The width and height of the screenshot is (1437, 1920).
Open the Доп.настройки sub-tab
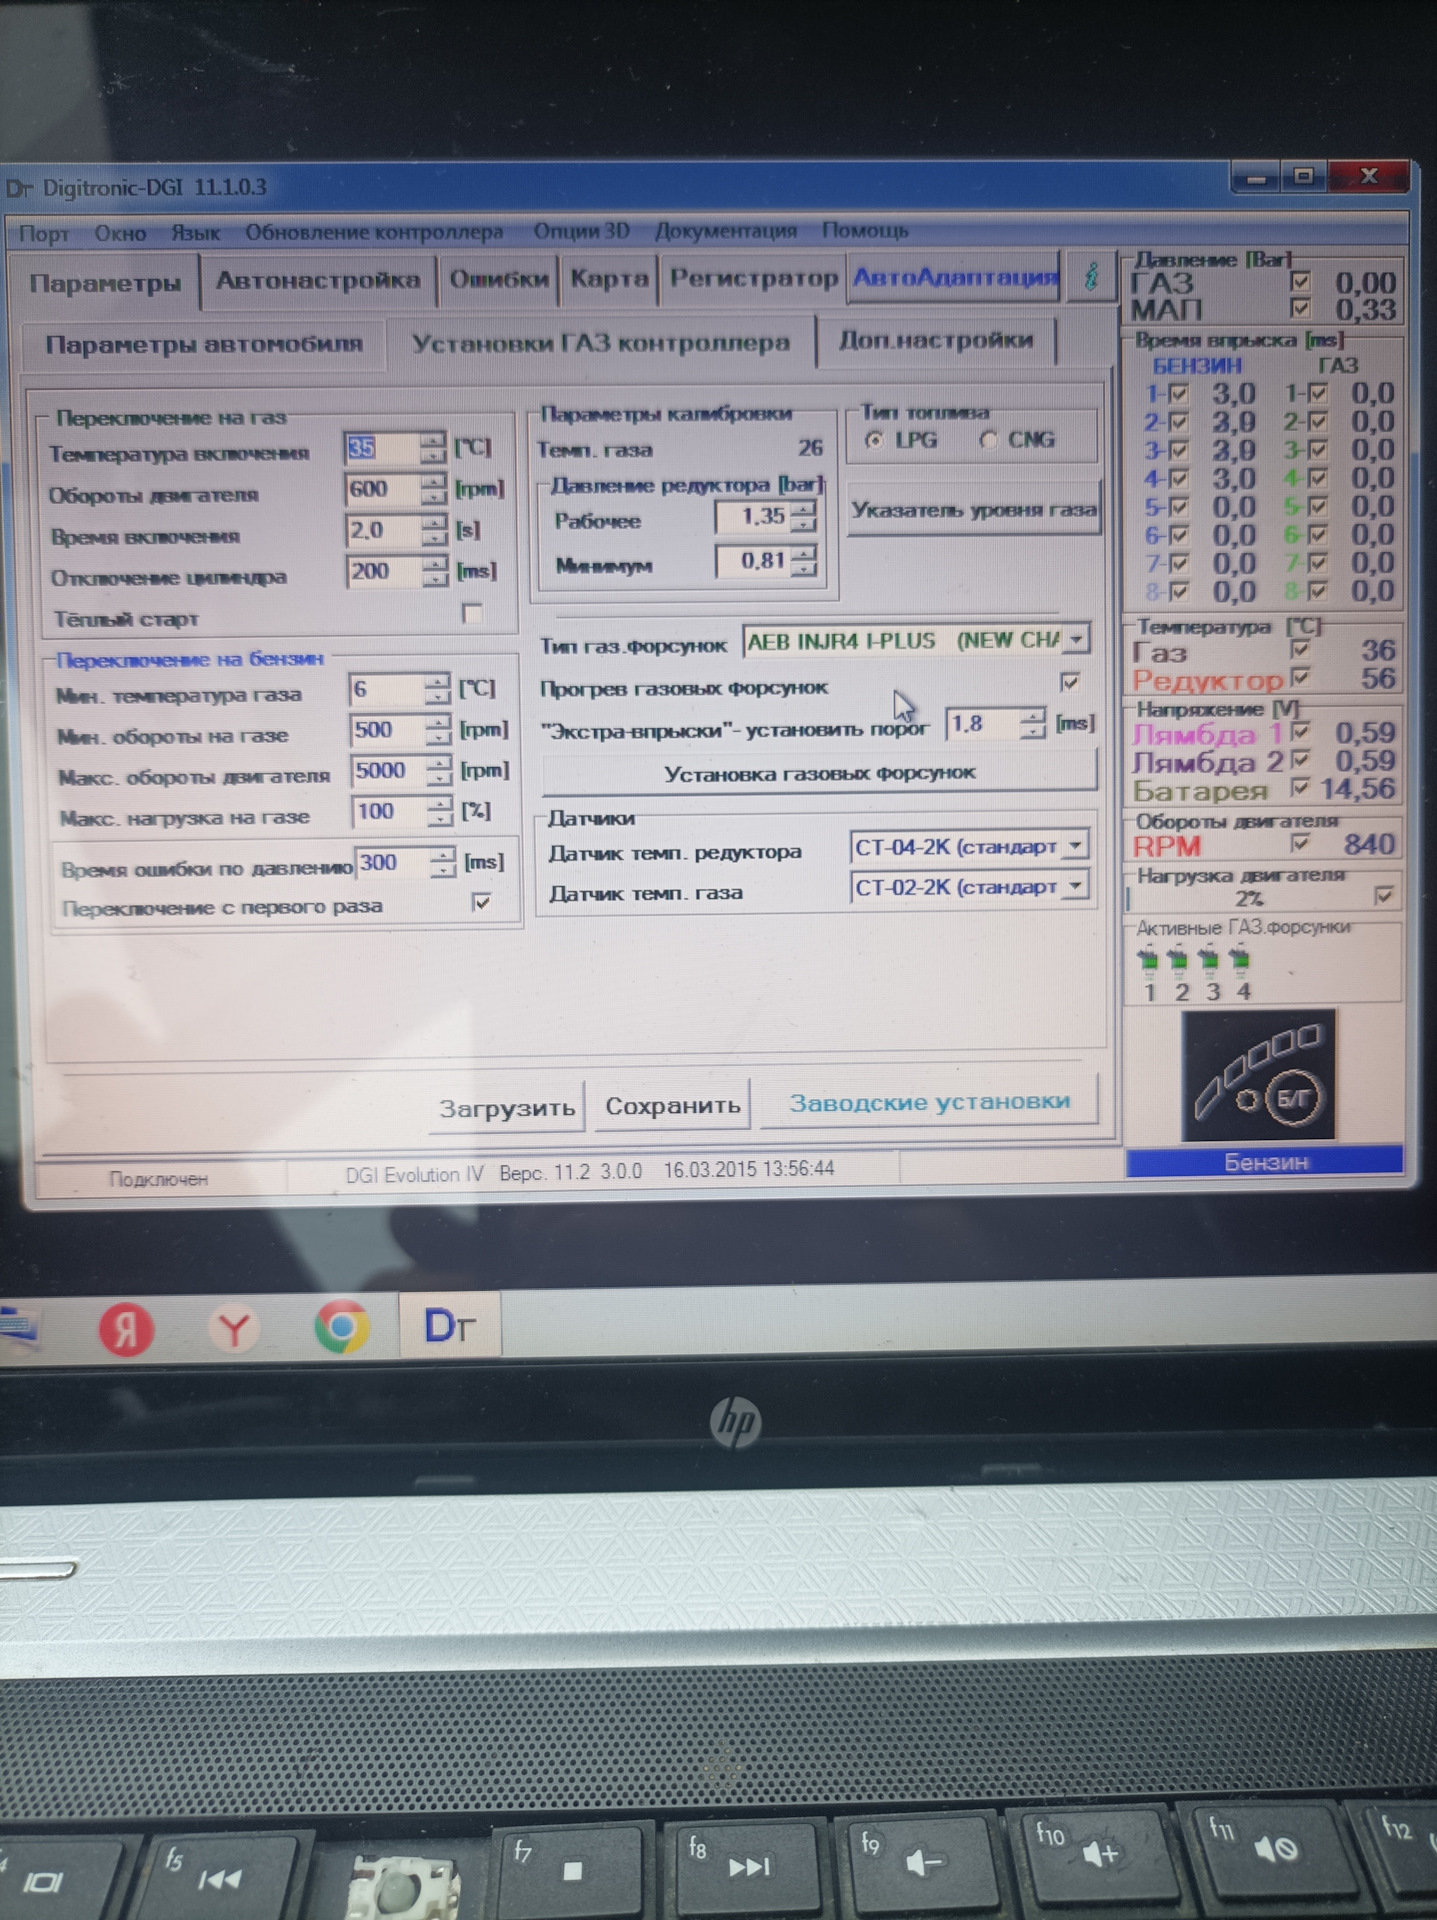pyautogui.click(x=936, y=340)
